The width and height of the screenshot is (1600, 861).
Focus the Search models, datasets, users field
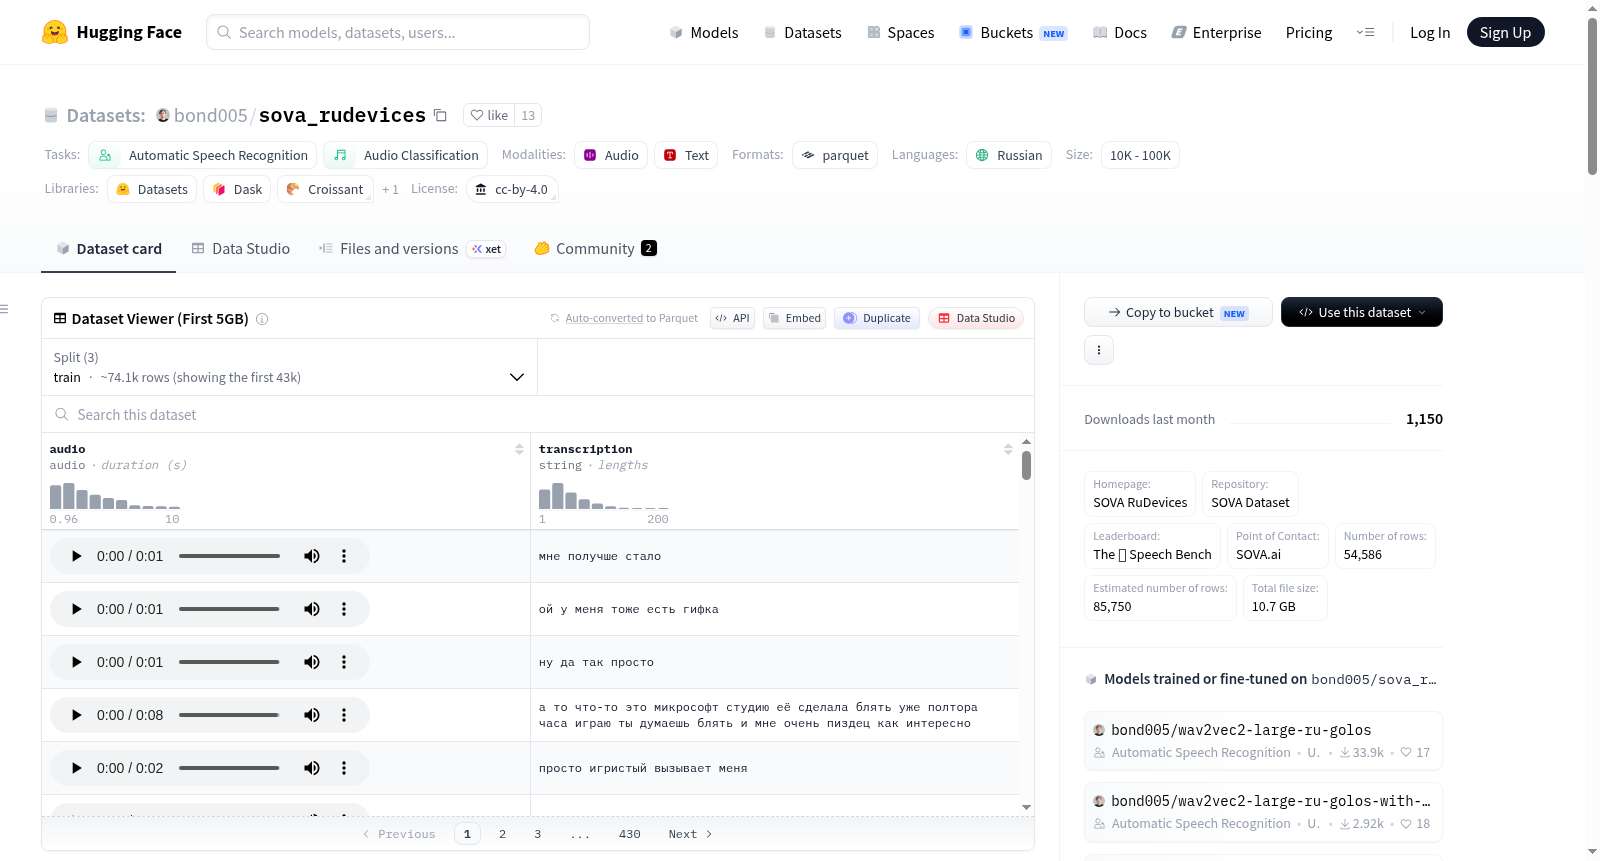point(398,32)
